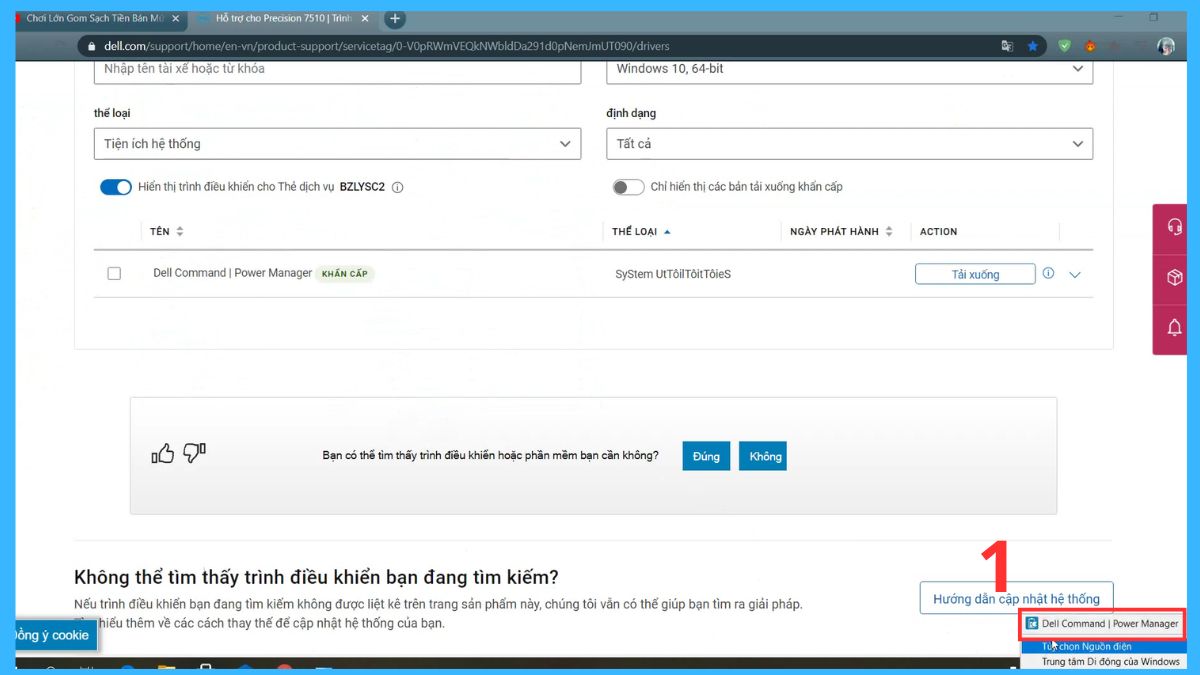Click the 'SyStem UtTôilTôitTôieS' category cell
Image resolution: width=1200 pixels, height=675 pixels.
pos(673,274)
